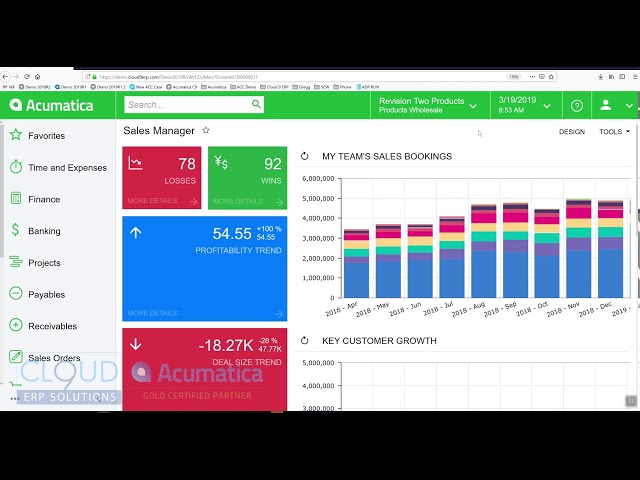The width and height of the screenshot is (640, 480).
Task: Add Sales Manager dashboard to favorites star
Action: point(206,130)
